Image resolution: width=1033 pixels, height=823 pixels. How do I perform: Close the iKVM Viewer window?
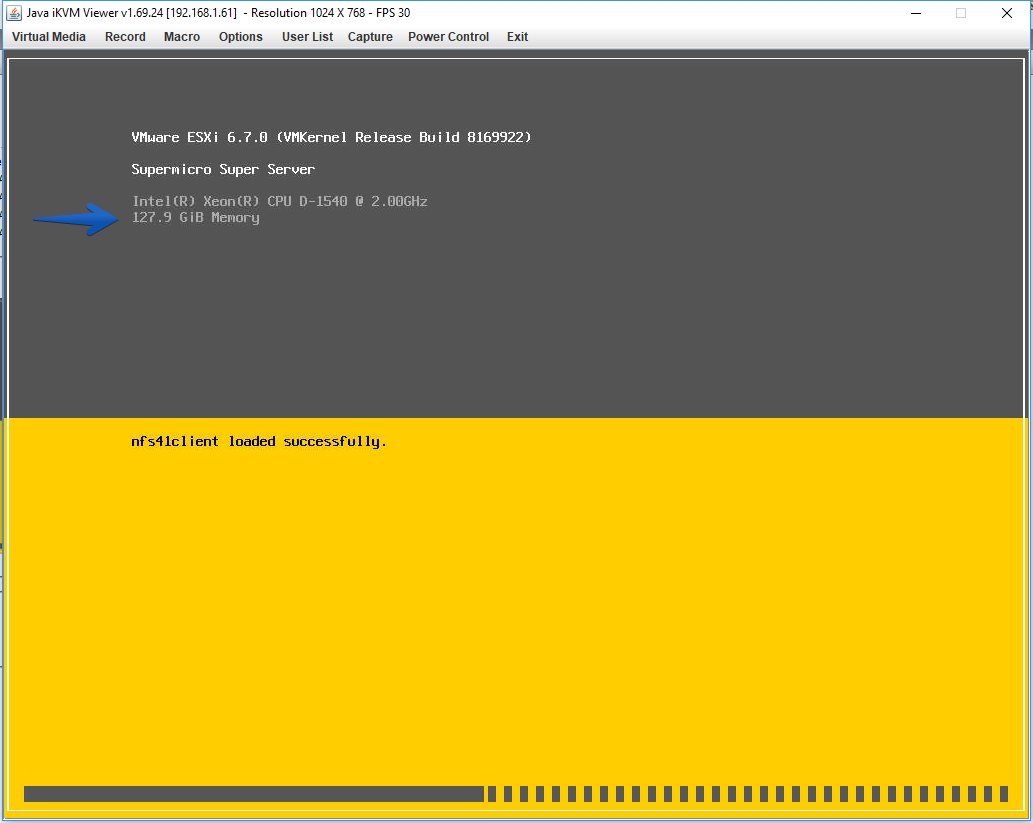[x=1007, y=13]
